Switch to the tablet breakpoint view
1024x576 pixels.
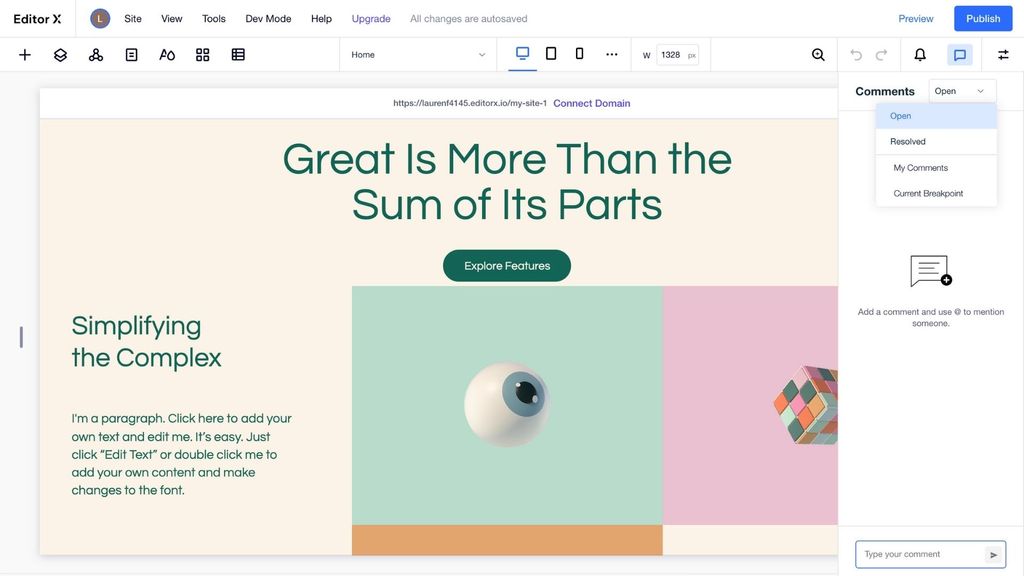(549, 52)
